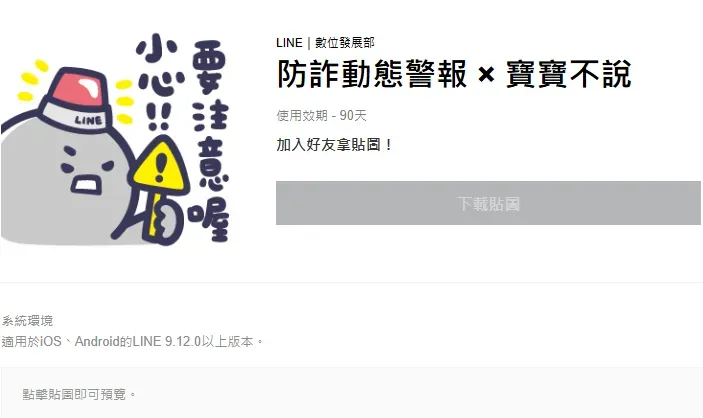Open the 數位發展部 publisher link
703x418 pixels.
click(x=344, y=43)
